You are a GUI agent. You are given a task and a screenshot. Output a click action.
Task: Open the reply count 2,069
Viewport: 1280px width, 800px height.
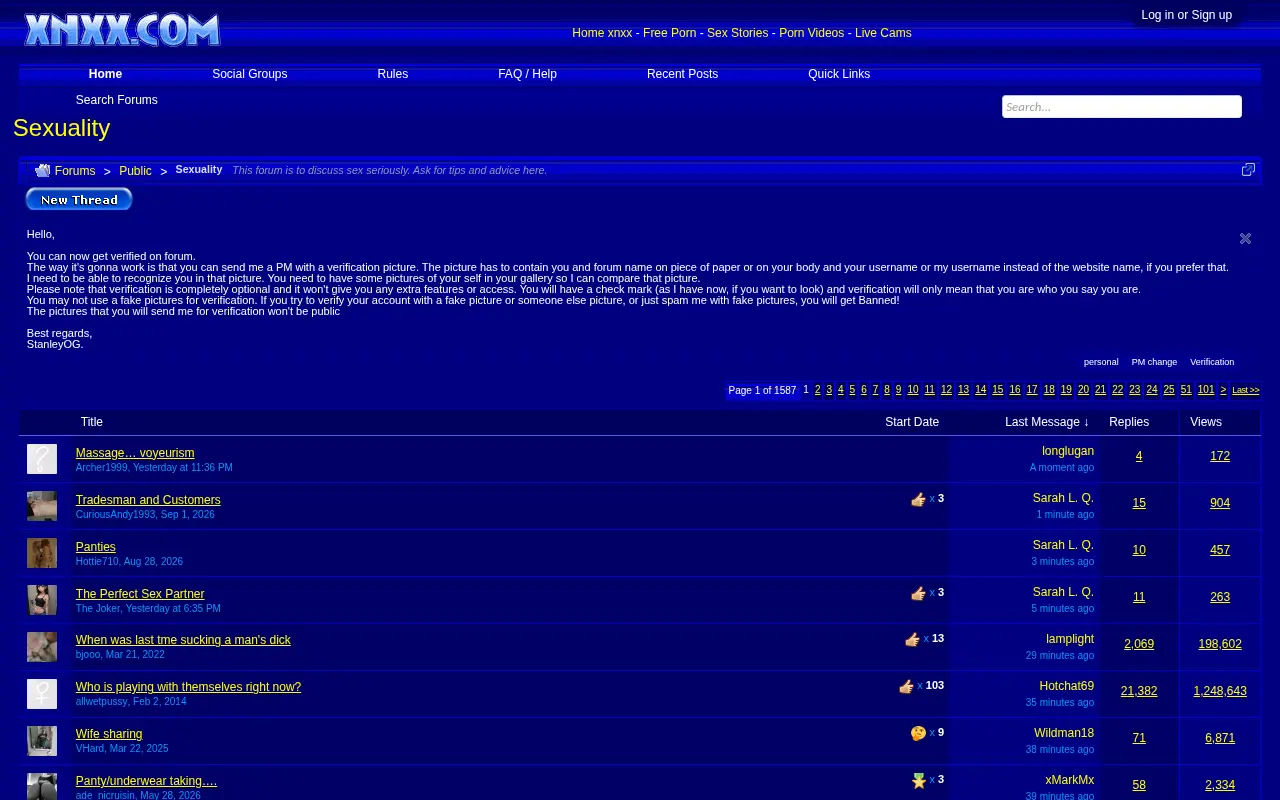[1139, 644]
